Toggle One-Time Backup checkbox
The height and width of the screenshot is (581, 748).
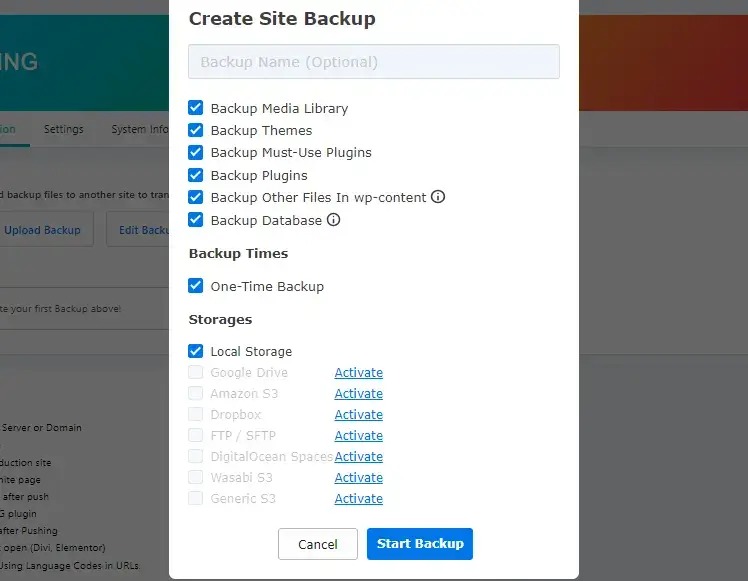tap(196, 286)
